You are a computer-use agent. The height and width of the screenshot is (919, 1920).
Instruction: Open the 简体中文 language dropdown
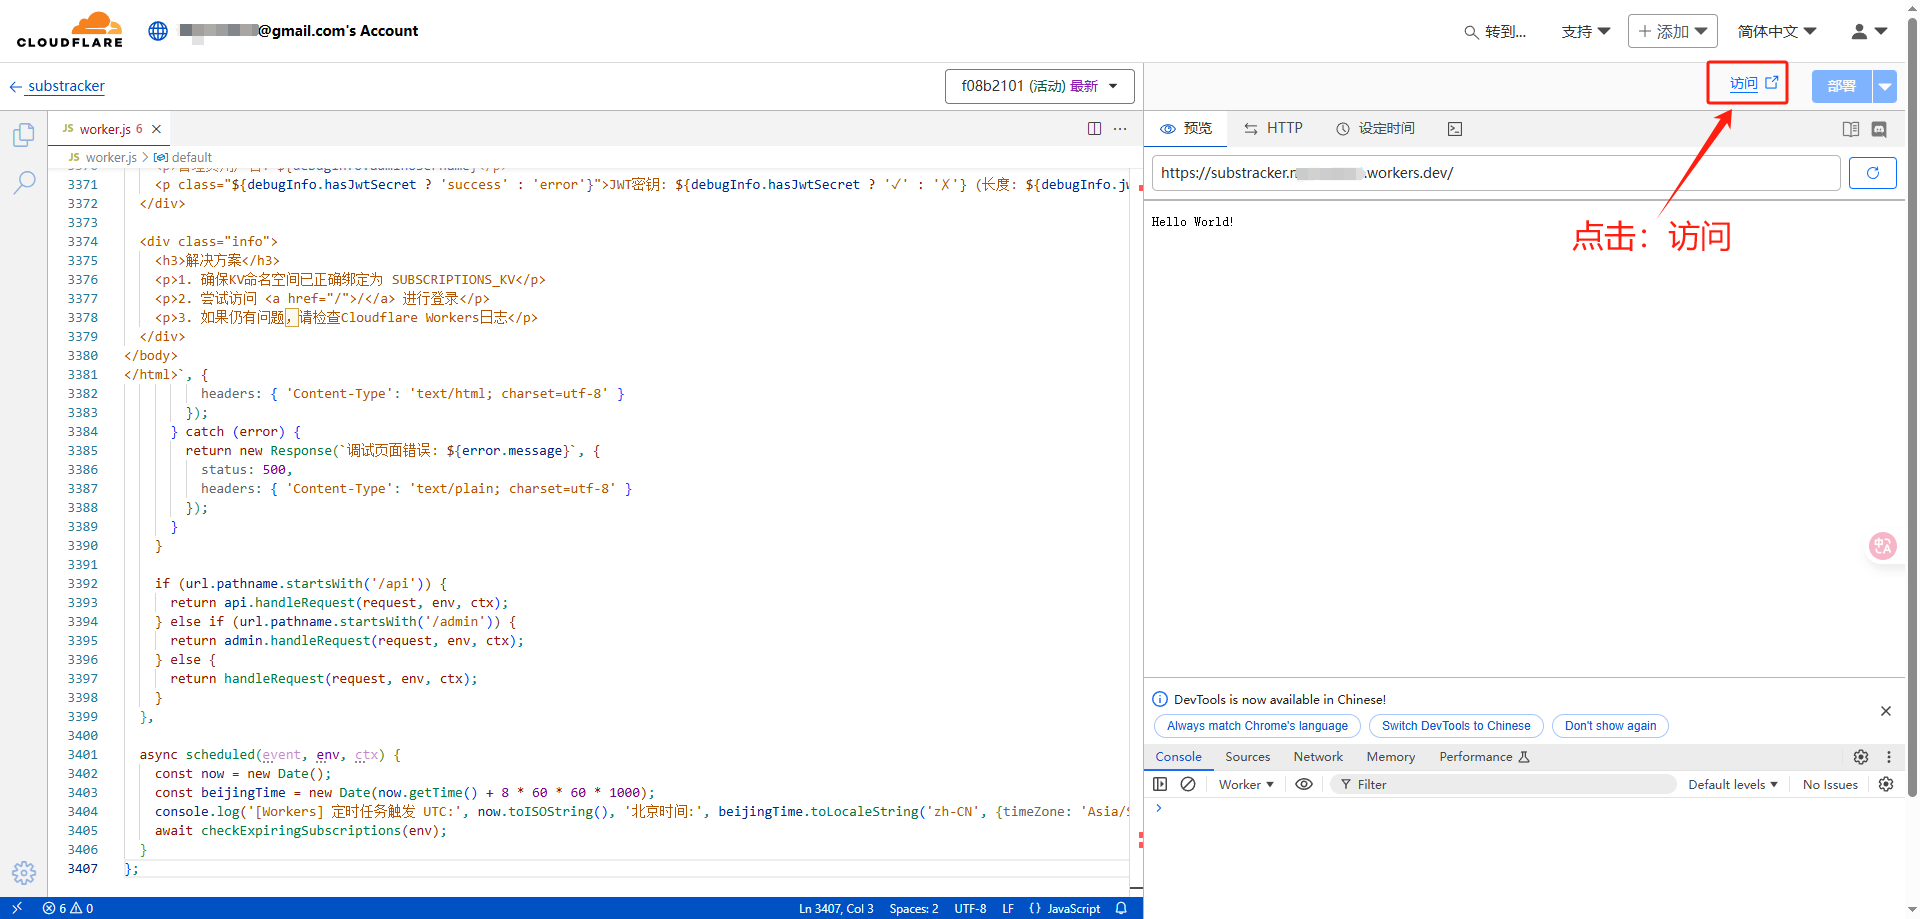click(x=1777, y=32)
